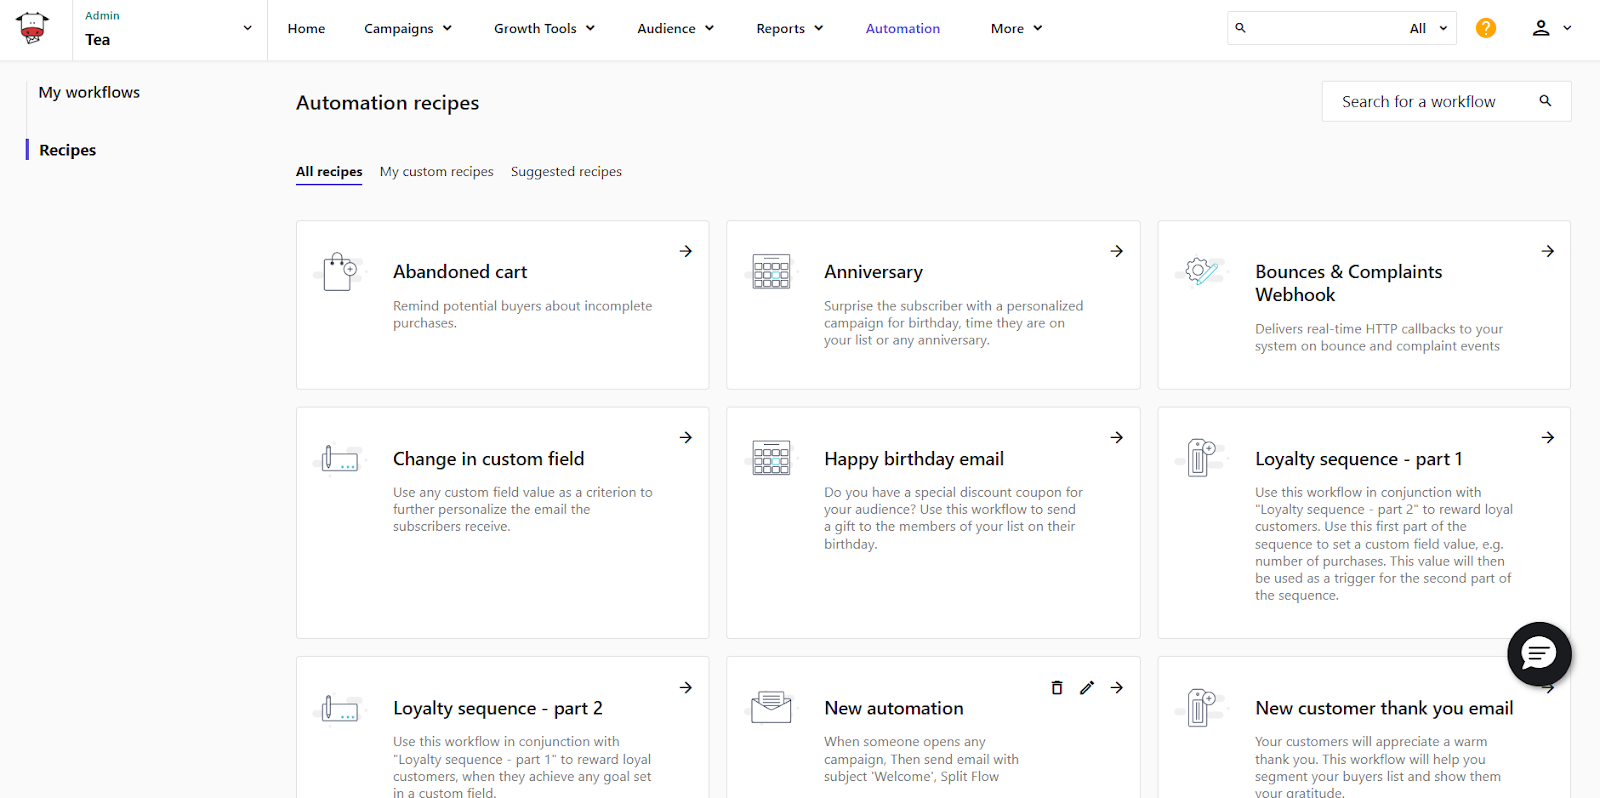Open the Change in custom field recipe
The width and height of the screenshot is (1600, 798).
[488, 459]
